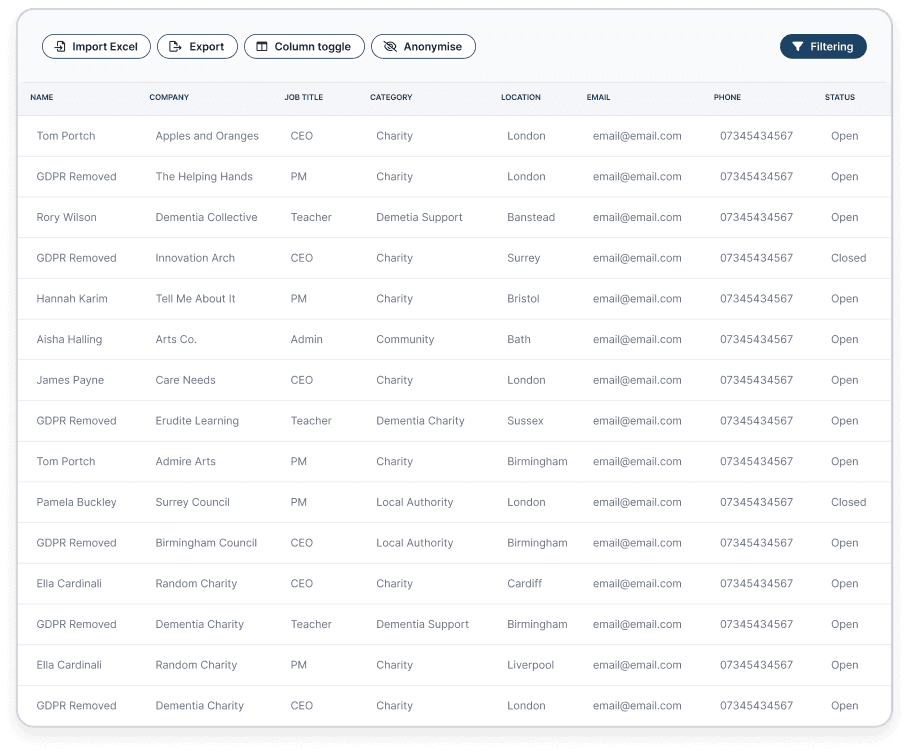This screenshot has height=752, width=909.
Task: Click Closed status in Pamela Buckley's row
Action: coord(848,502)
